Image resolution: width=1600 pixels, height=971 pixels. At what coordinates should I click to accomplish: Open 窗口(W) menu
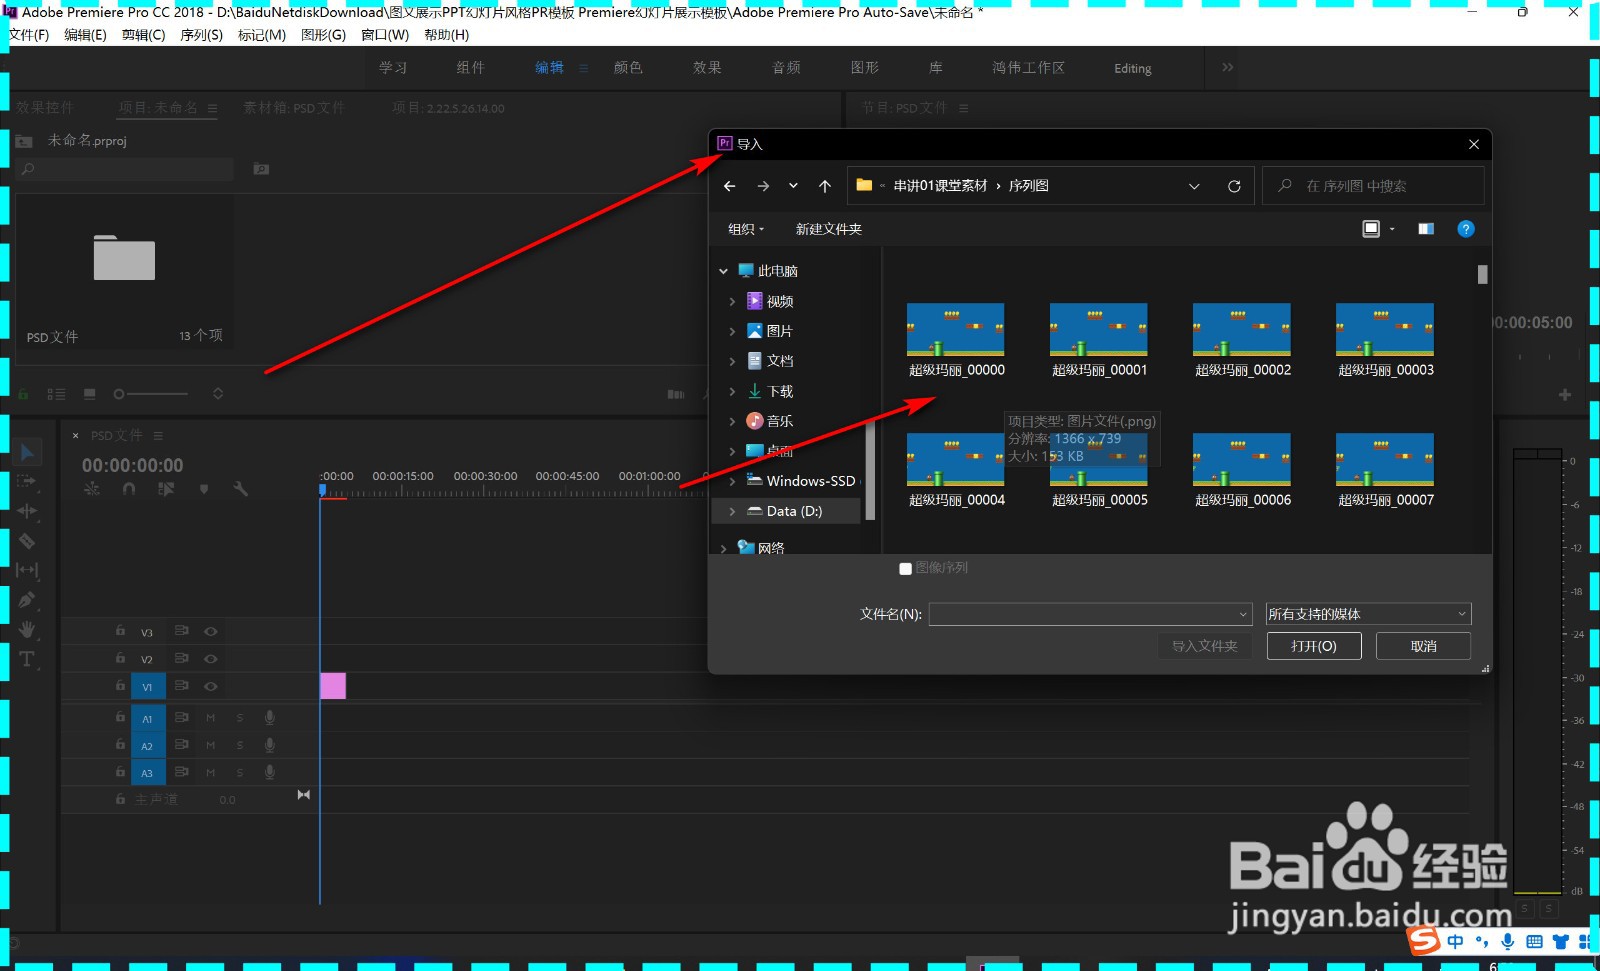[x=385, y=35]
